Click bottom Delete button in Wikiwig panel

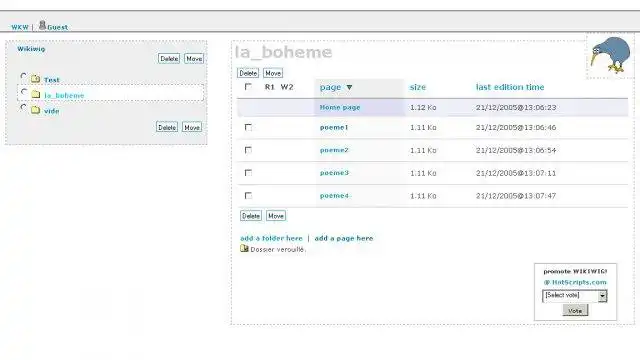click(167, 127)
